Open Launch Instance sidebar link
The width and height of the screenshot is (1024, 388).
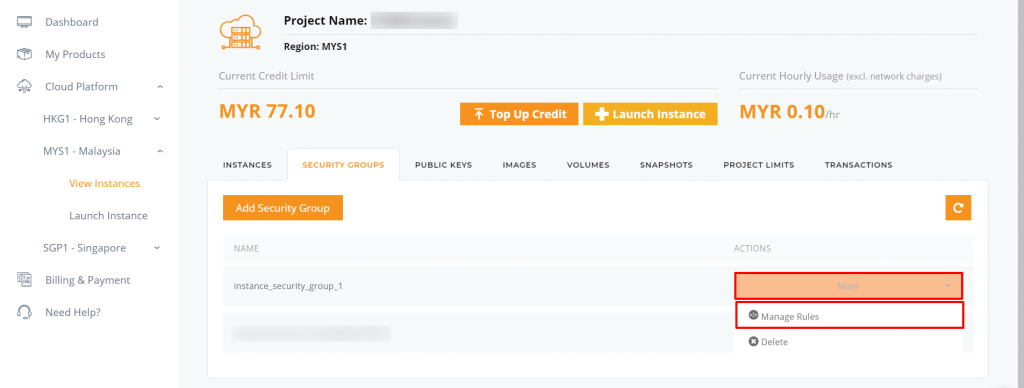108,216
